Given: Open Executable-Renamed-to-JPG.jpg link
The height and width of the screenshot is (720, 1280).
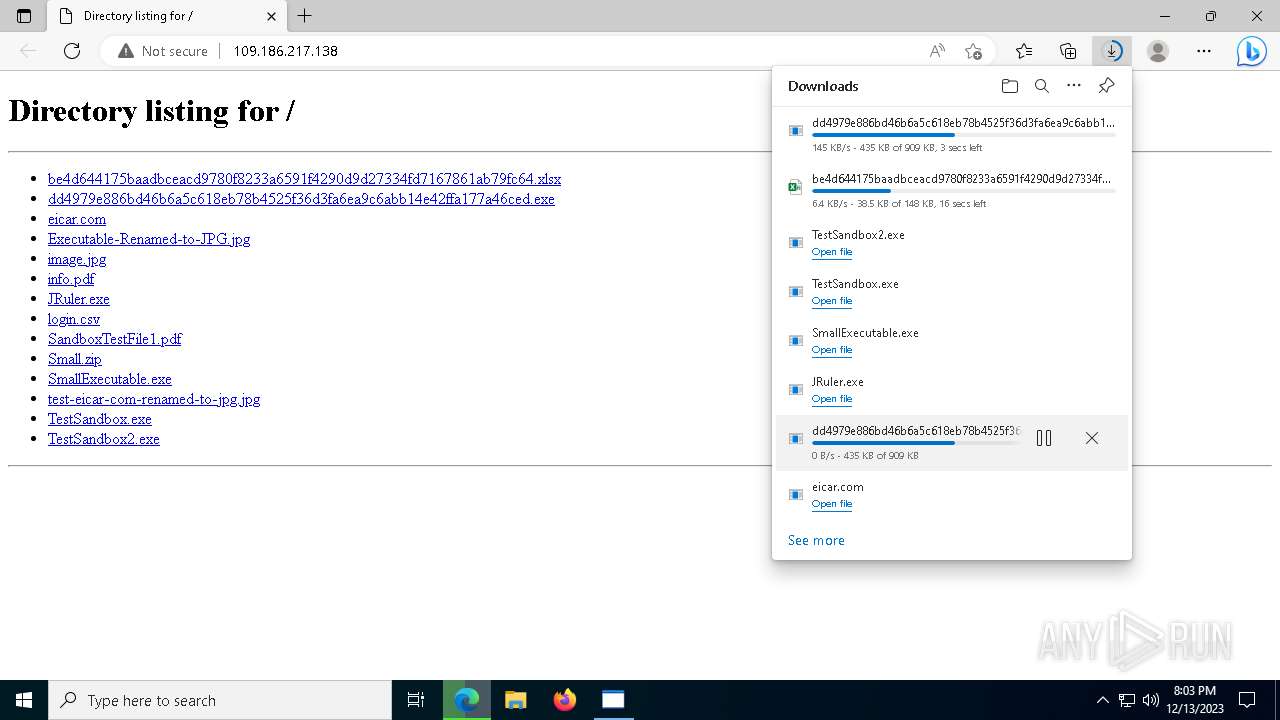Looking at the screenshot, I should point(149,239).
